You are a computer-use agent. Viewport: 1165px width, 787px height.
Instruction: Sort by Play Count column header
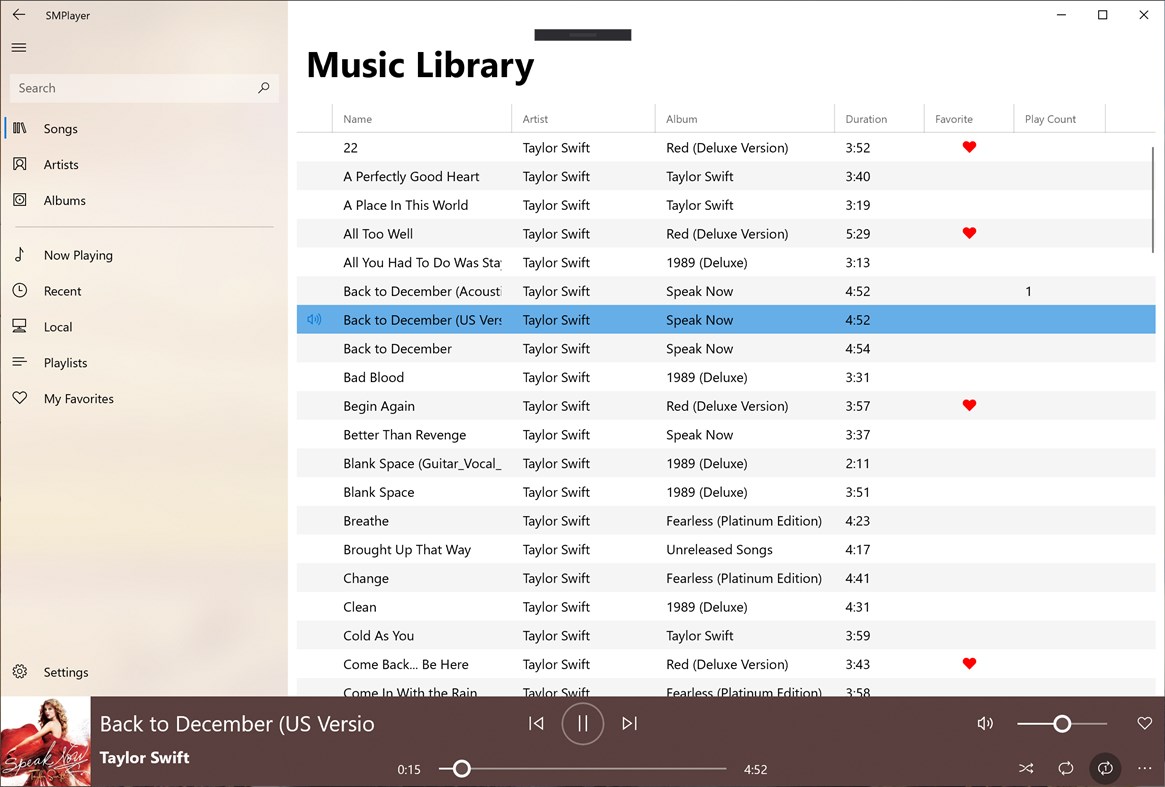click(1059, 119)
